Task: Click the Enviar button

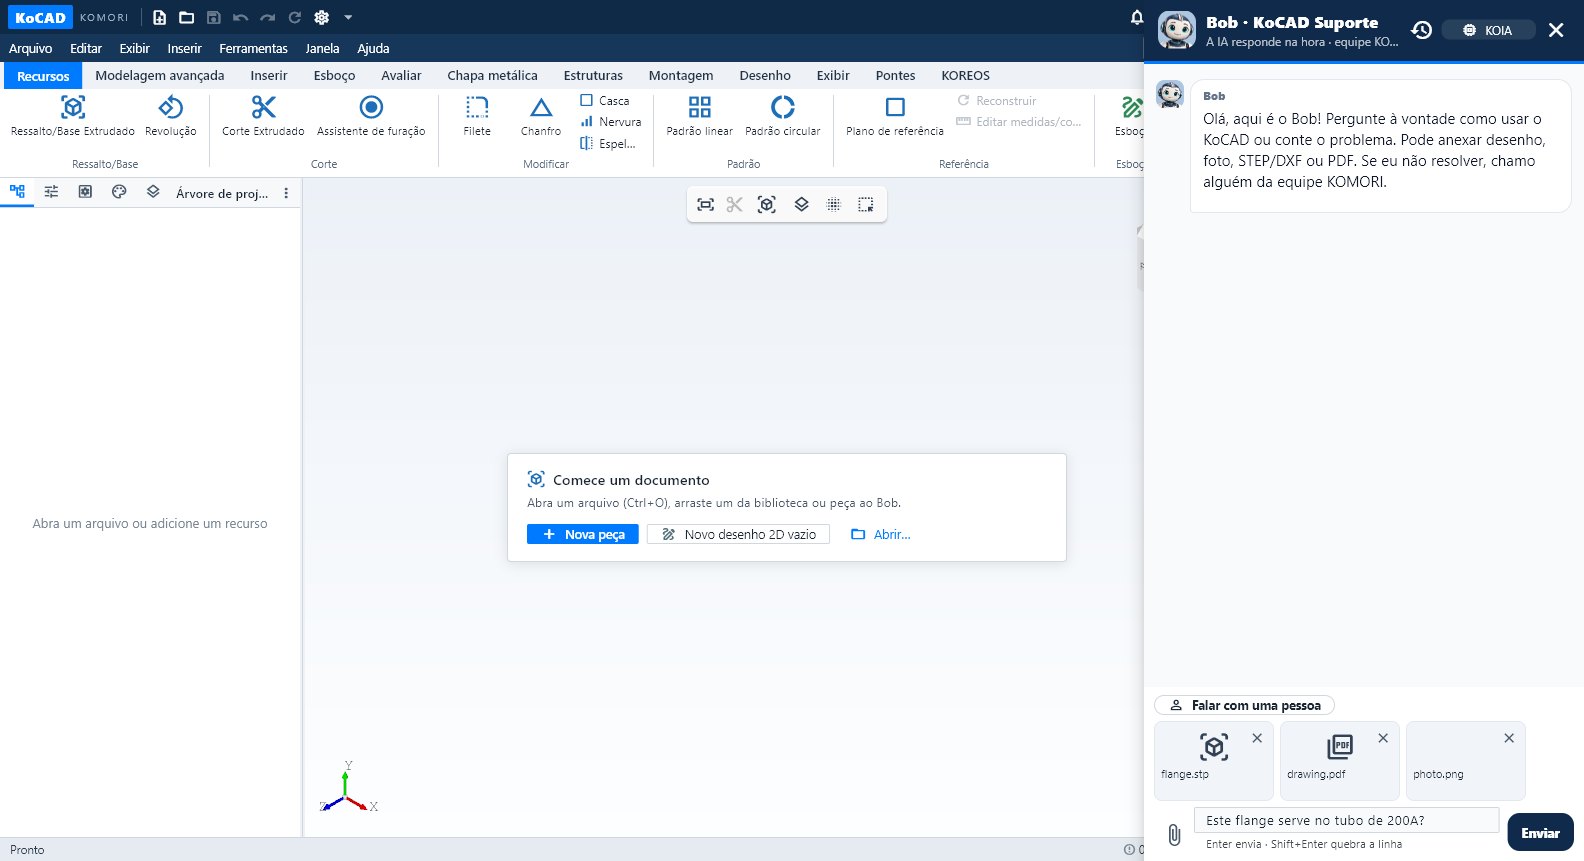Action: pyautogui.click(x=1540, y=832)
